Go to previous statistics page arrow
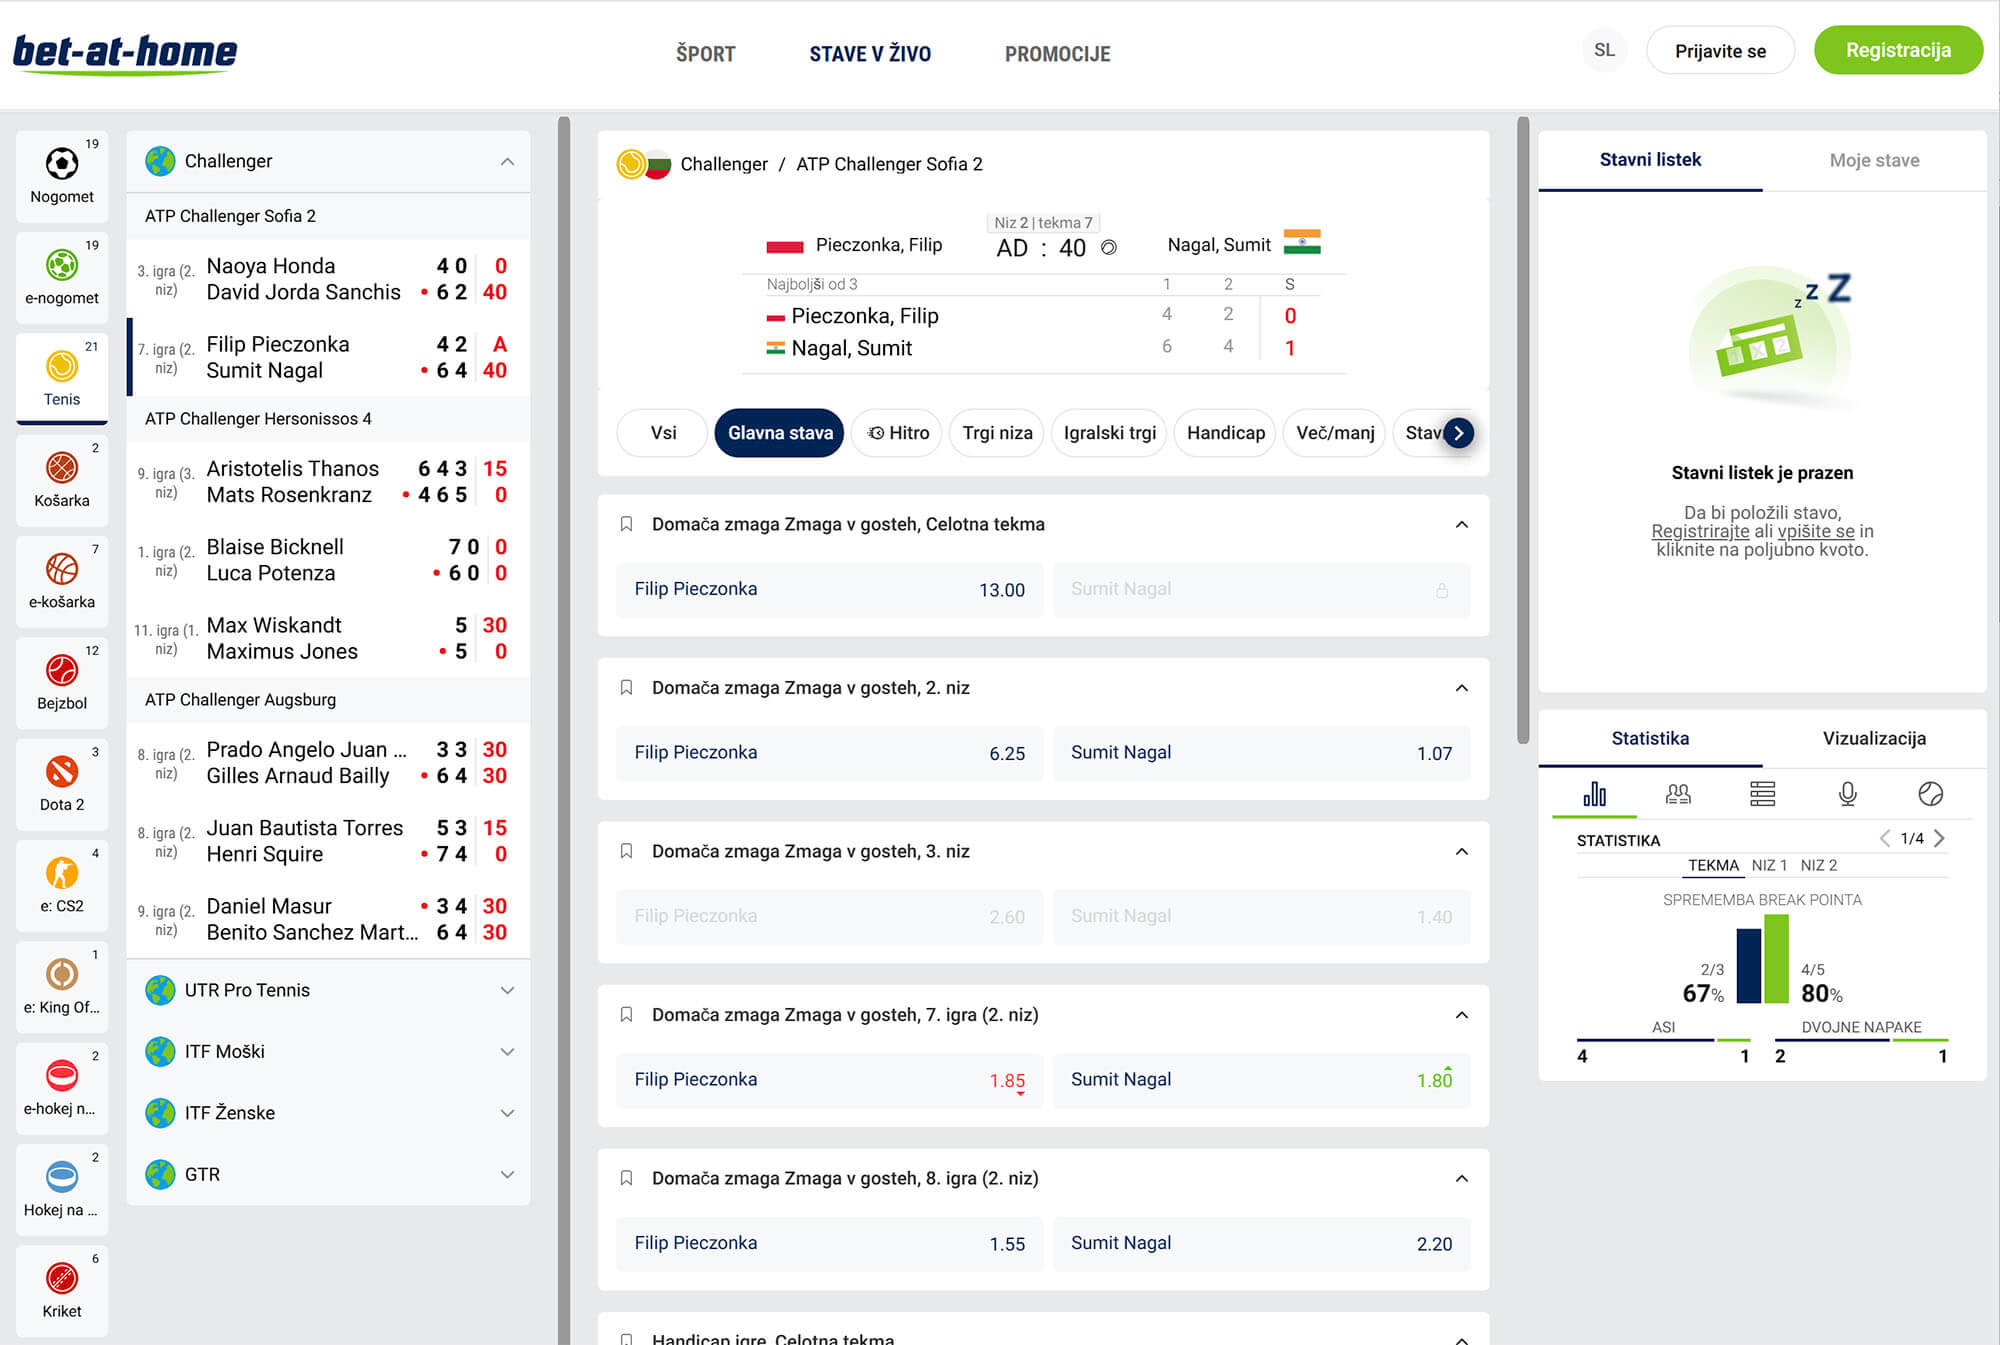Screen dimensions: 2000x1345 pos(1885,839)
